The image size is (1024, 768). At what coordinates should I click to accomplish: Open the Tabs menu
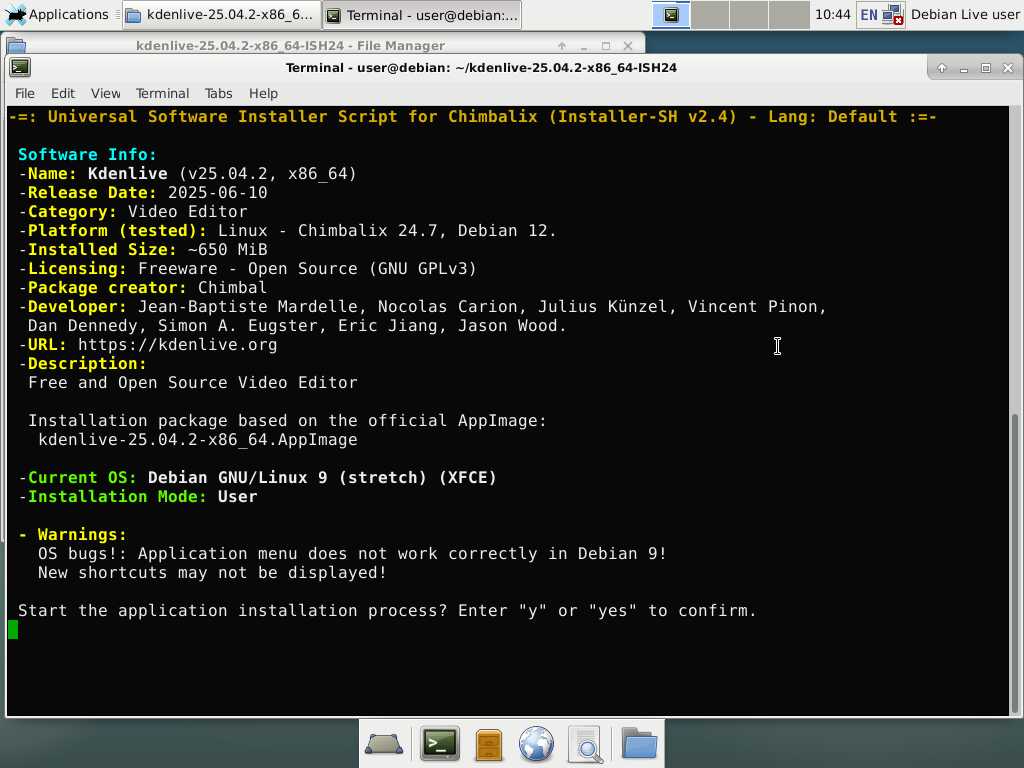(x=218, y=93)
